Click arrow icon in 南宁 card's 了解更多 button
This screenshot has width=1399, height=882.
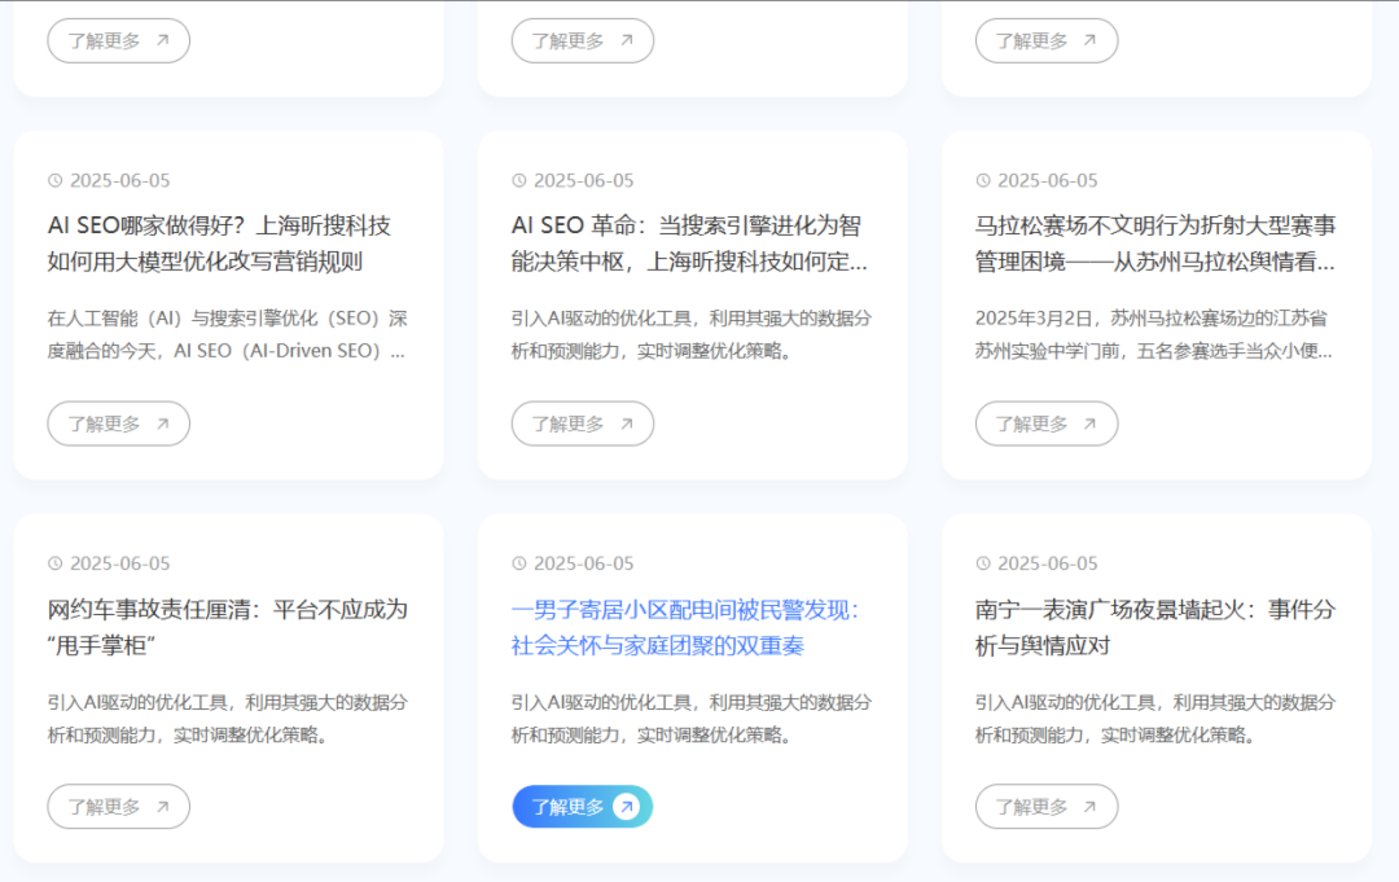(x=1090, y=807)
